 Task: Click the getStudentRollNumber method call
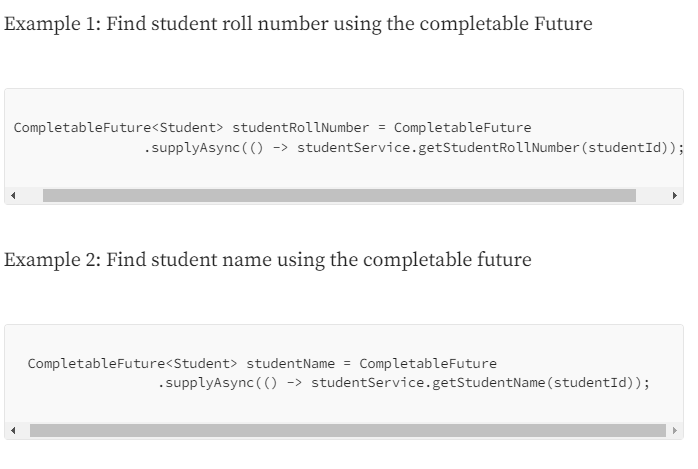(499, 147)
